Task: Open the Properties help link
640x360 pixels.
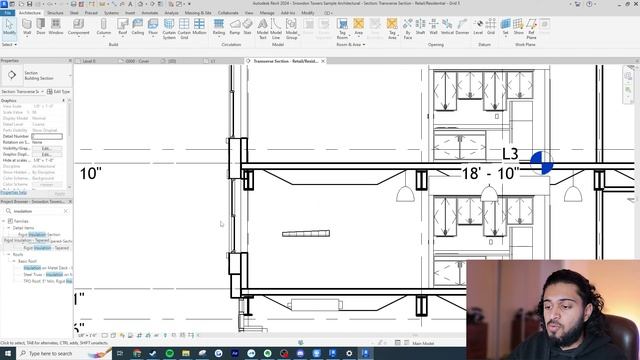Action: click(x=13, y=193)
